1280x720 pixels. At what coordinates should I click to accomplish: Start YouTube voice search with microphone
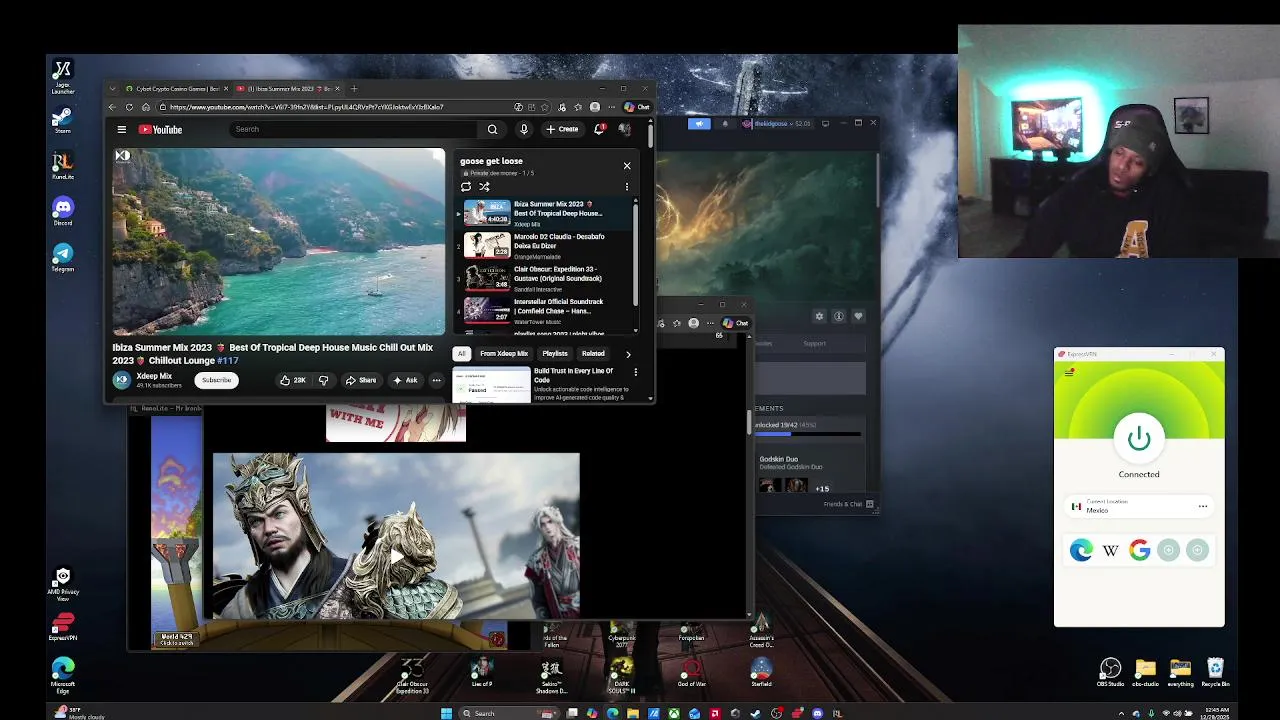[x=523, y=129]
